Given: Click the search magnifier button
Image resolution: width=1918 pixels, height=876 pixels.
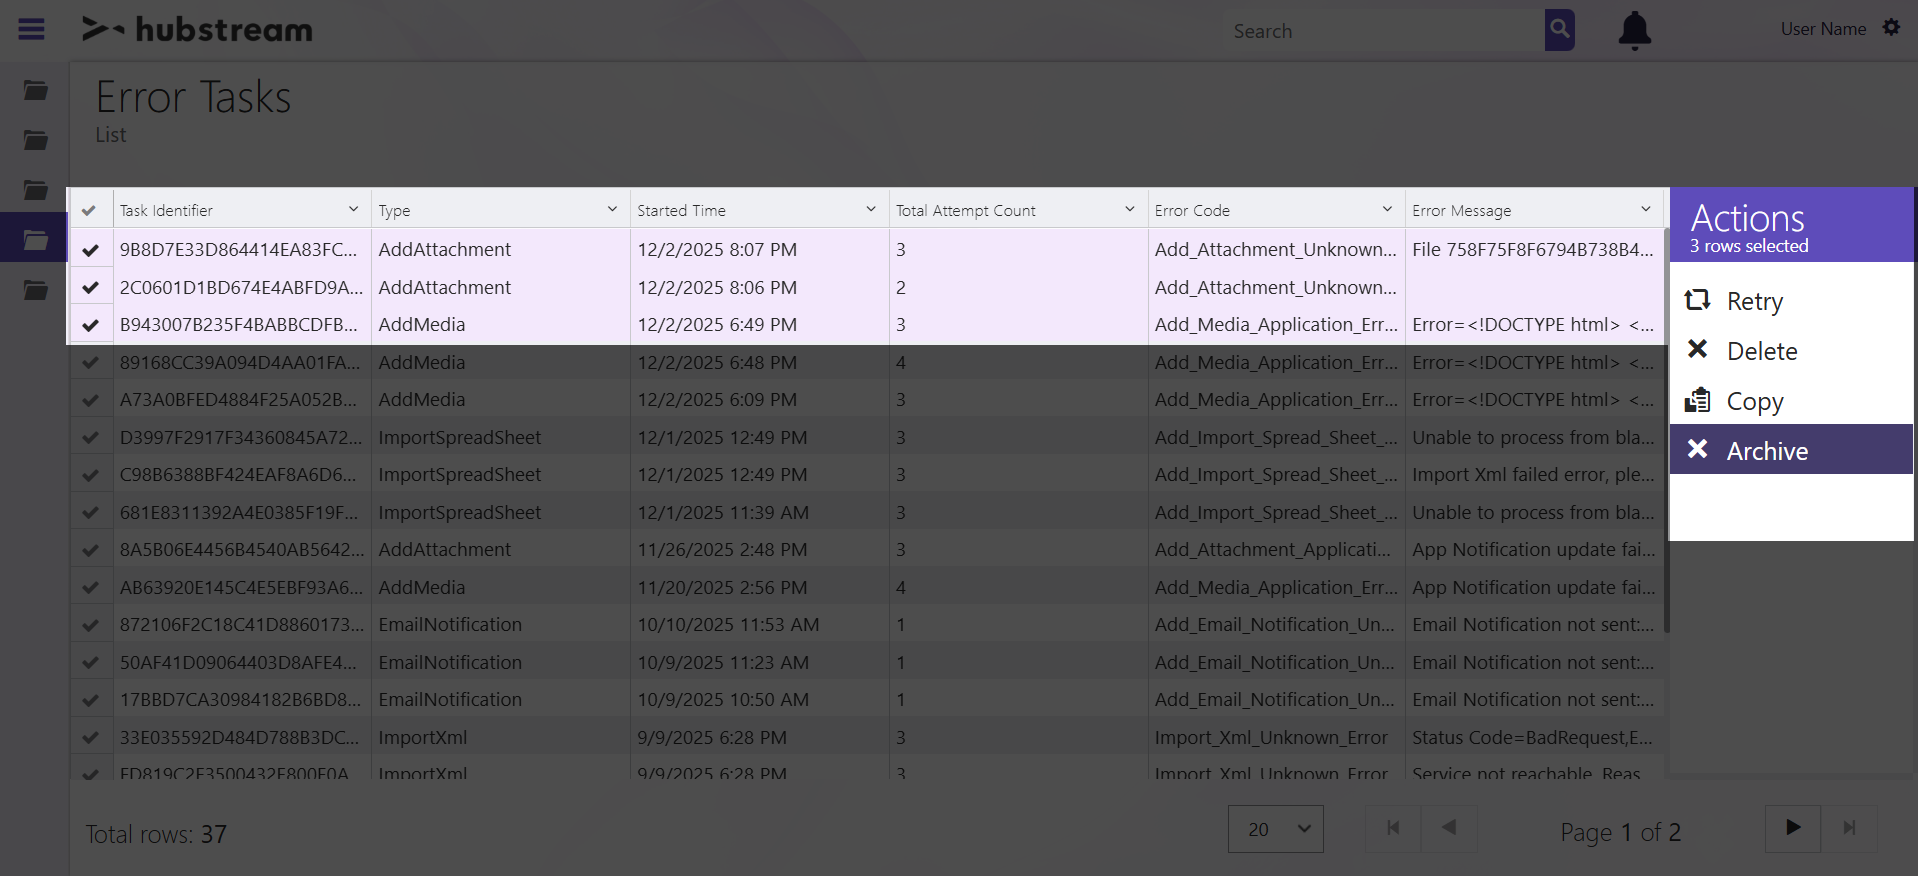Looking at the screenshot, I should pyautogui.click(x=1559, y=30).
